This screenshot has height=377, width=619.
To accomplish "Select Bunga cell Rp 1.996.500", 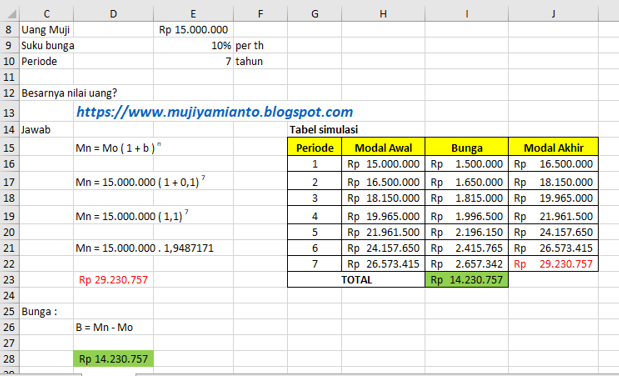I will tap(467, 216).
